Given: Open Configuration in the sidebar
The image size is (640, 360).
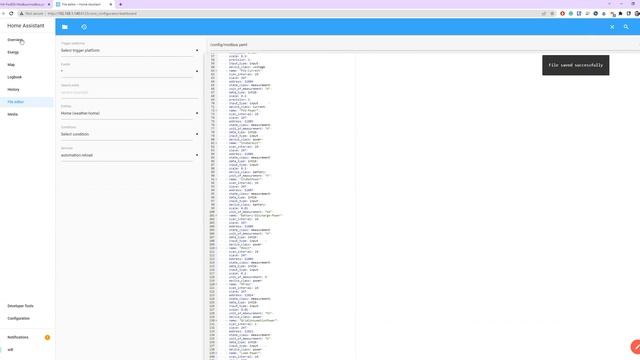Looking at the screenshot, I should [27, 318].
